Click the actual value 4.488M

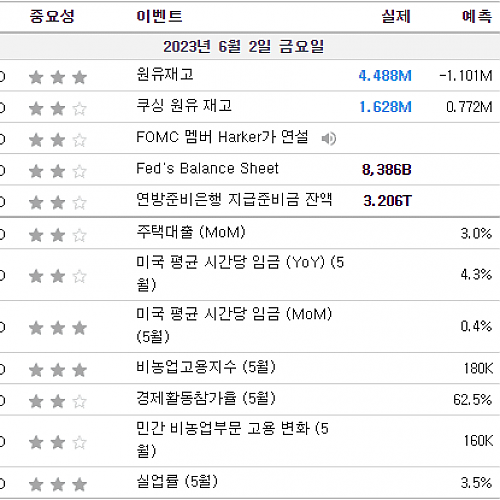click(x=385, y=76)
